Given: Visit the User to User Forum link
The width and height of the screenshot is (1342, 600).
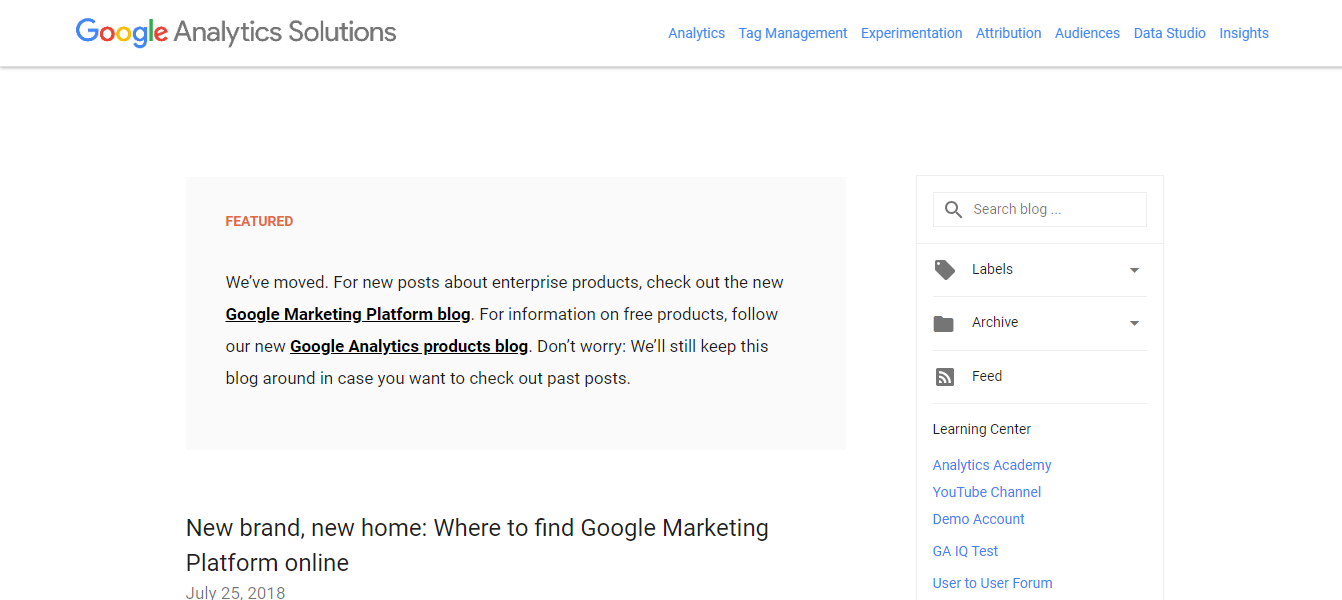Looking at the screenshot, I should (x=992, y=583).
